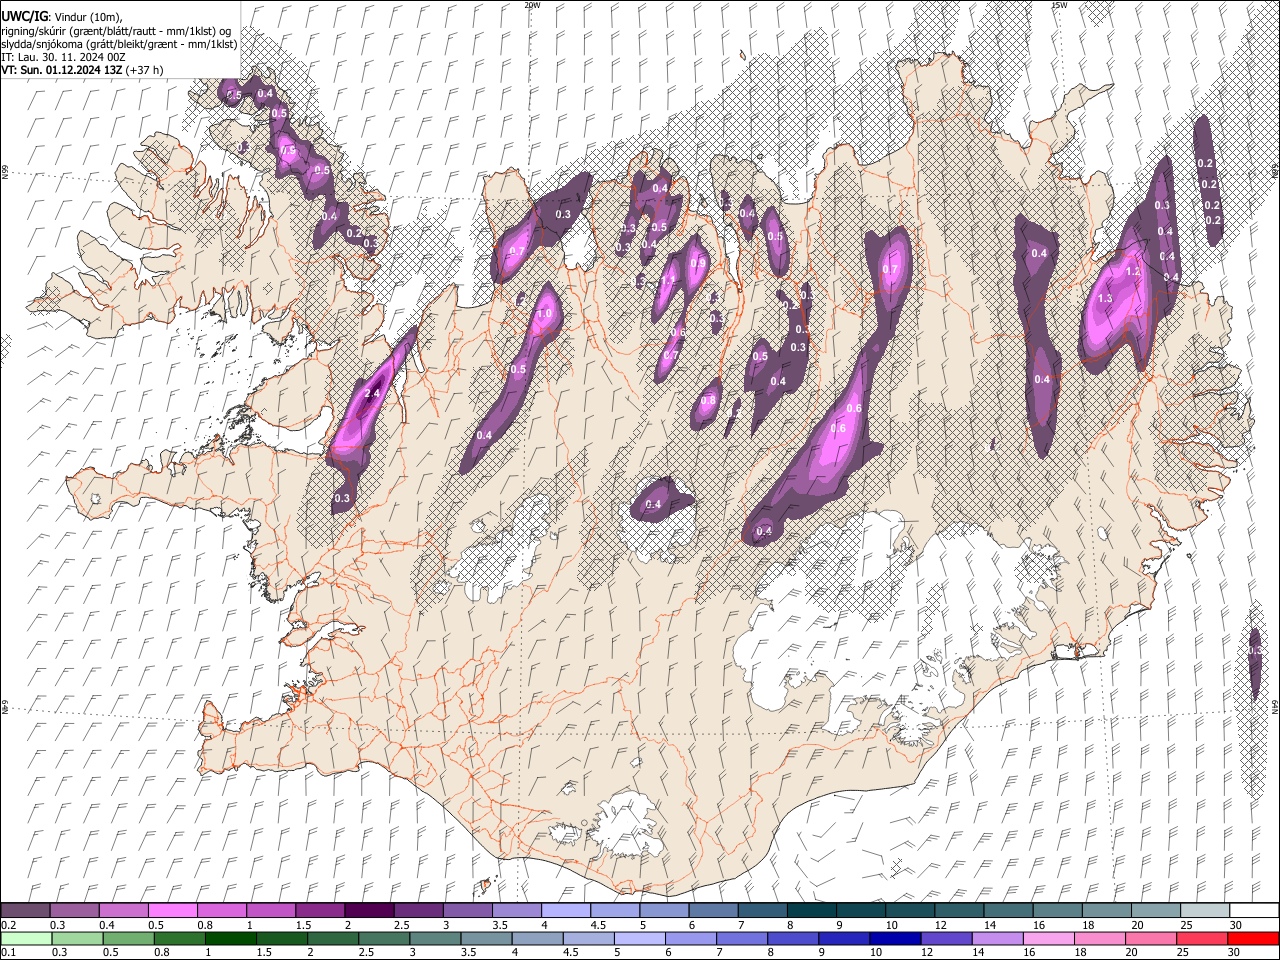
Task: Pick the upper-scale swatch starting at 0.3
Action: click(x=74, y=911)
